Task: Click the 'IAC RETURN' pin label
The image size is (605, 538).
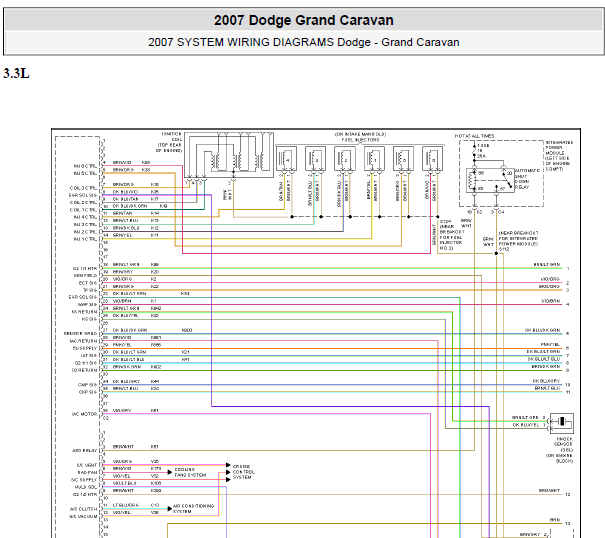Action: (x=83, y=341)
